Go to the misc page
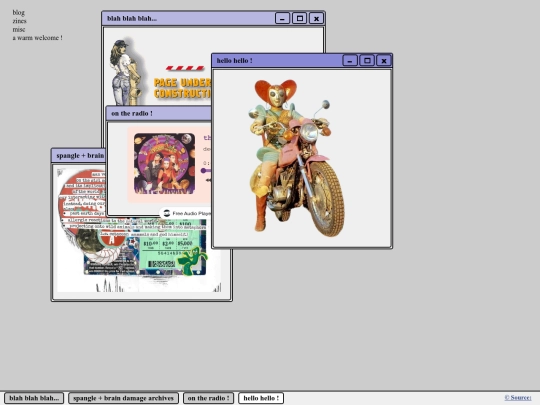Image resolution: width=540 pixels, height=405 pixels. tap(19, 30)
